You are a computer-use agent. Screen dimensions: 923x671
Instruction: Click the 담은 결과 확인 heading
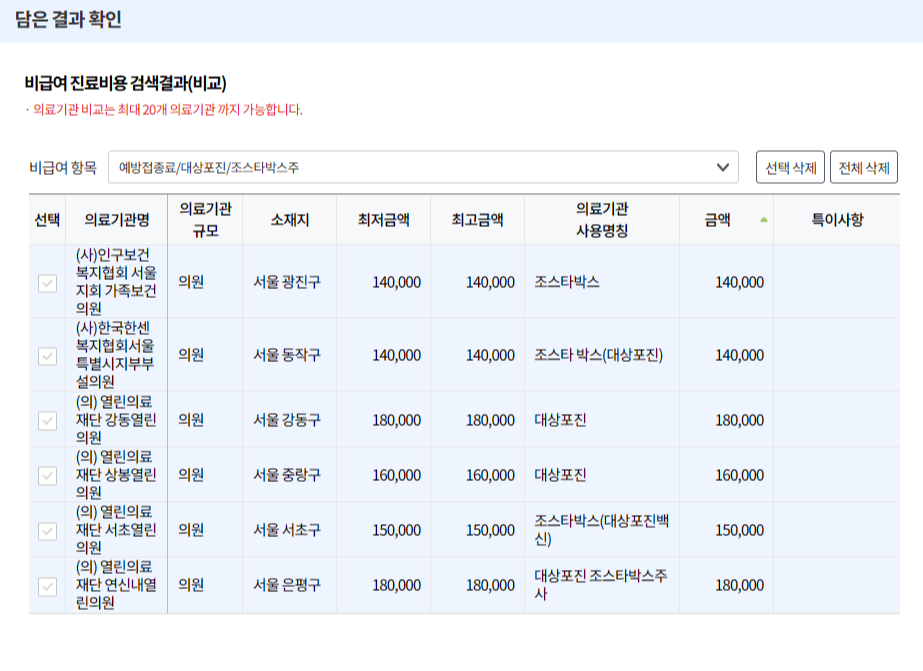(69, 20)
